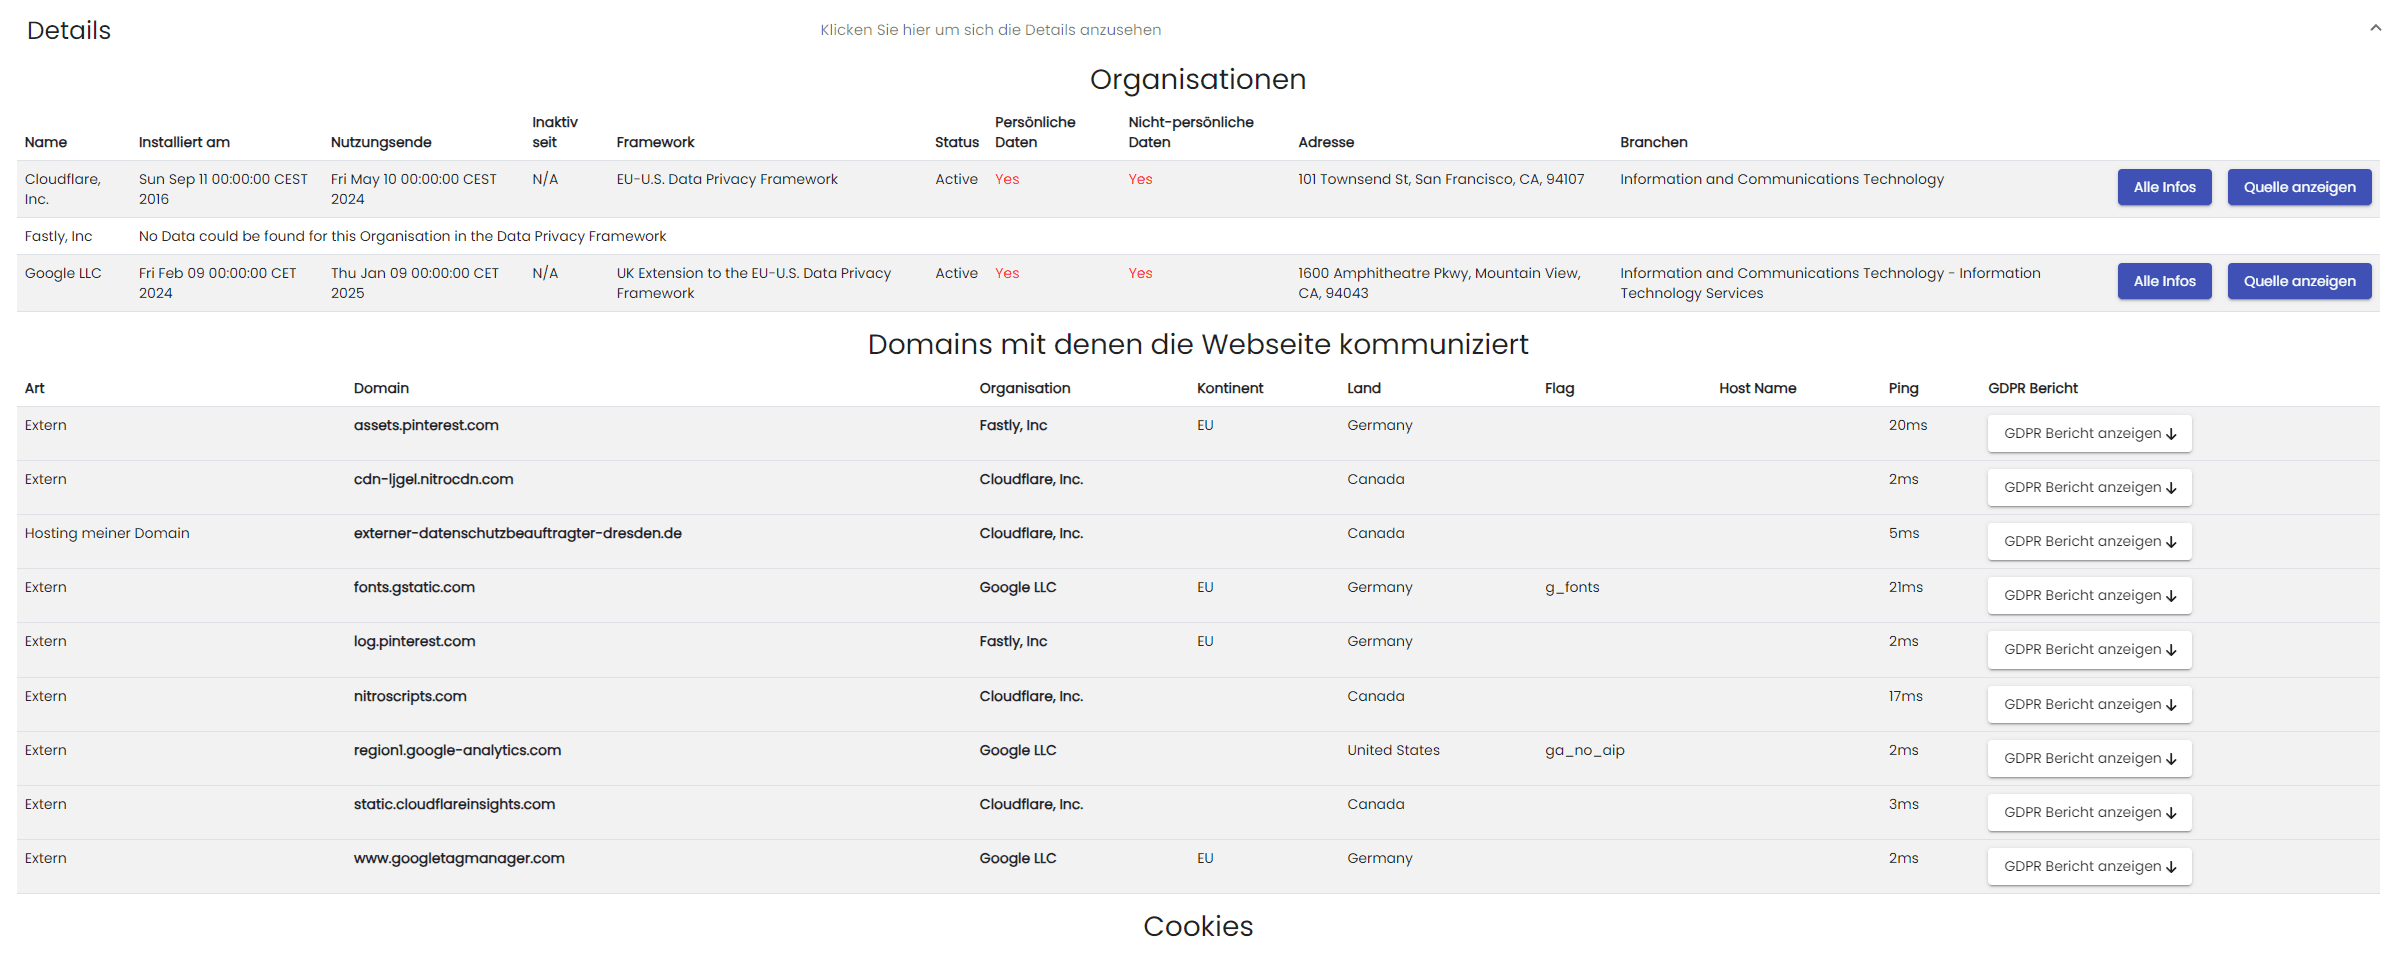Viewport: 2400px width, 957px height.
Task: Show source 'Quelle anzeigen' for Google LLC
Action: point(2299,281)
